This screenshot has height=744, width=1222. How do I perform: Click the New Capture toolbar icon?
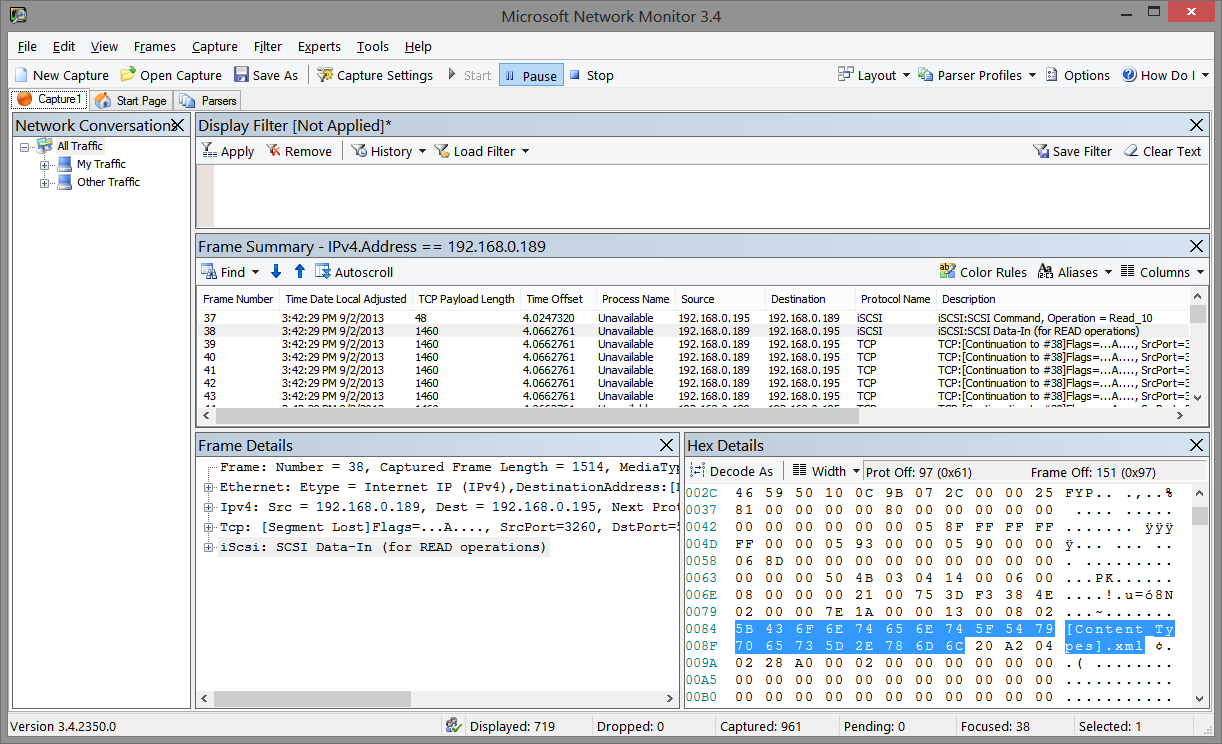click(22, 75)
